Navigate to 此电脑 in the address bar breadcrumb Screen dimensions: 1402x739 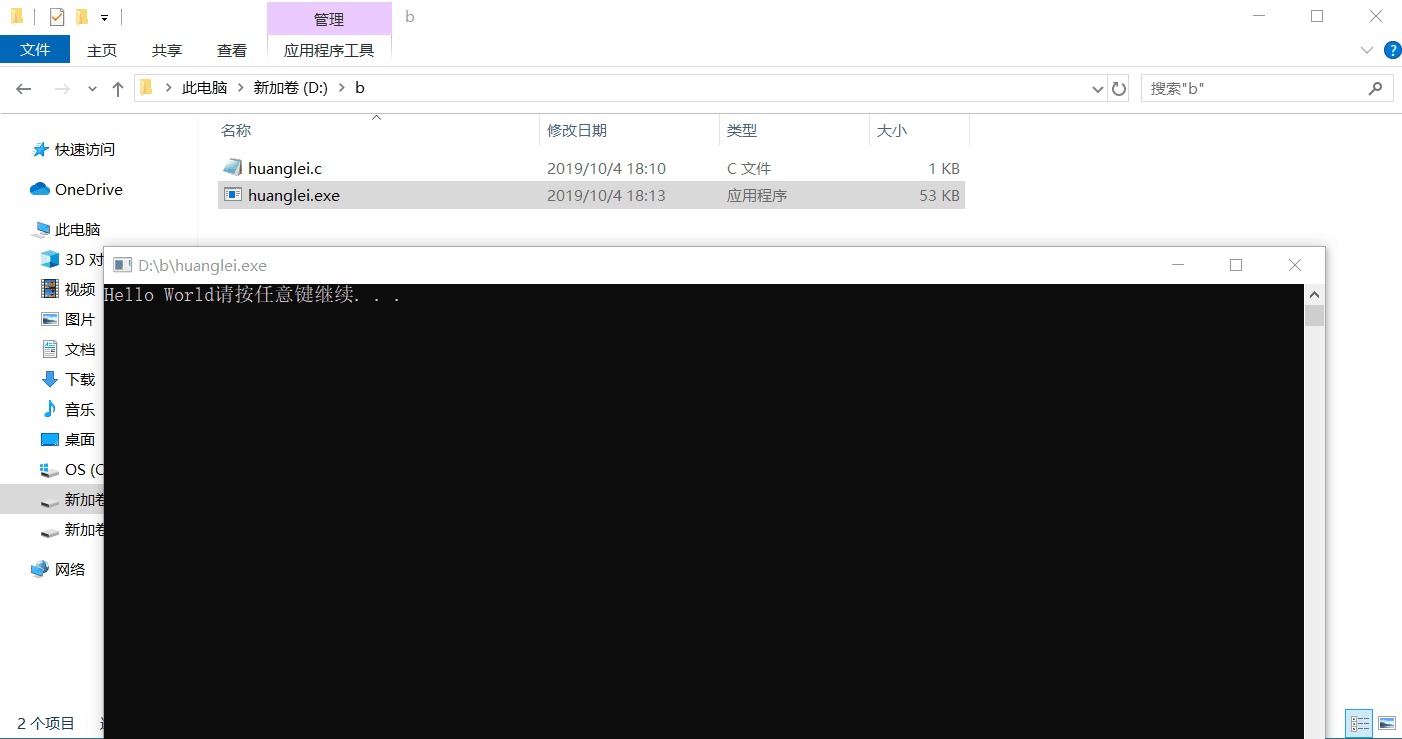pos(205,88)
